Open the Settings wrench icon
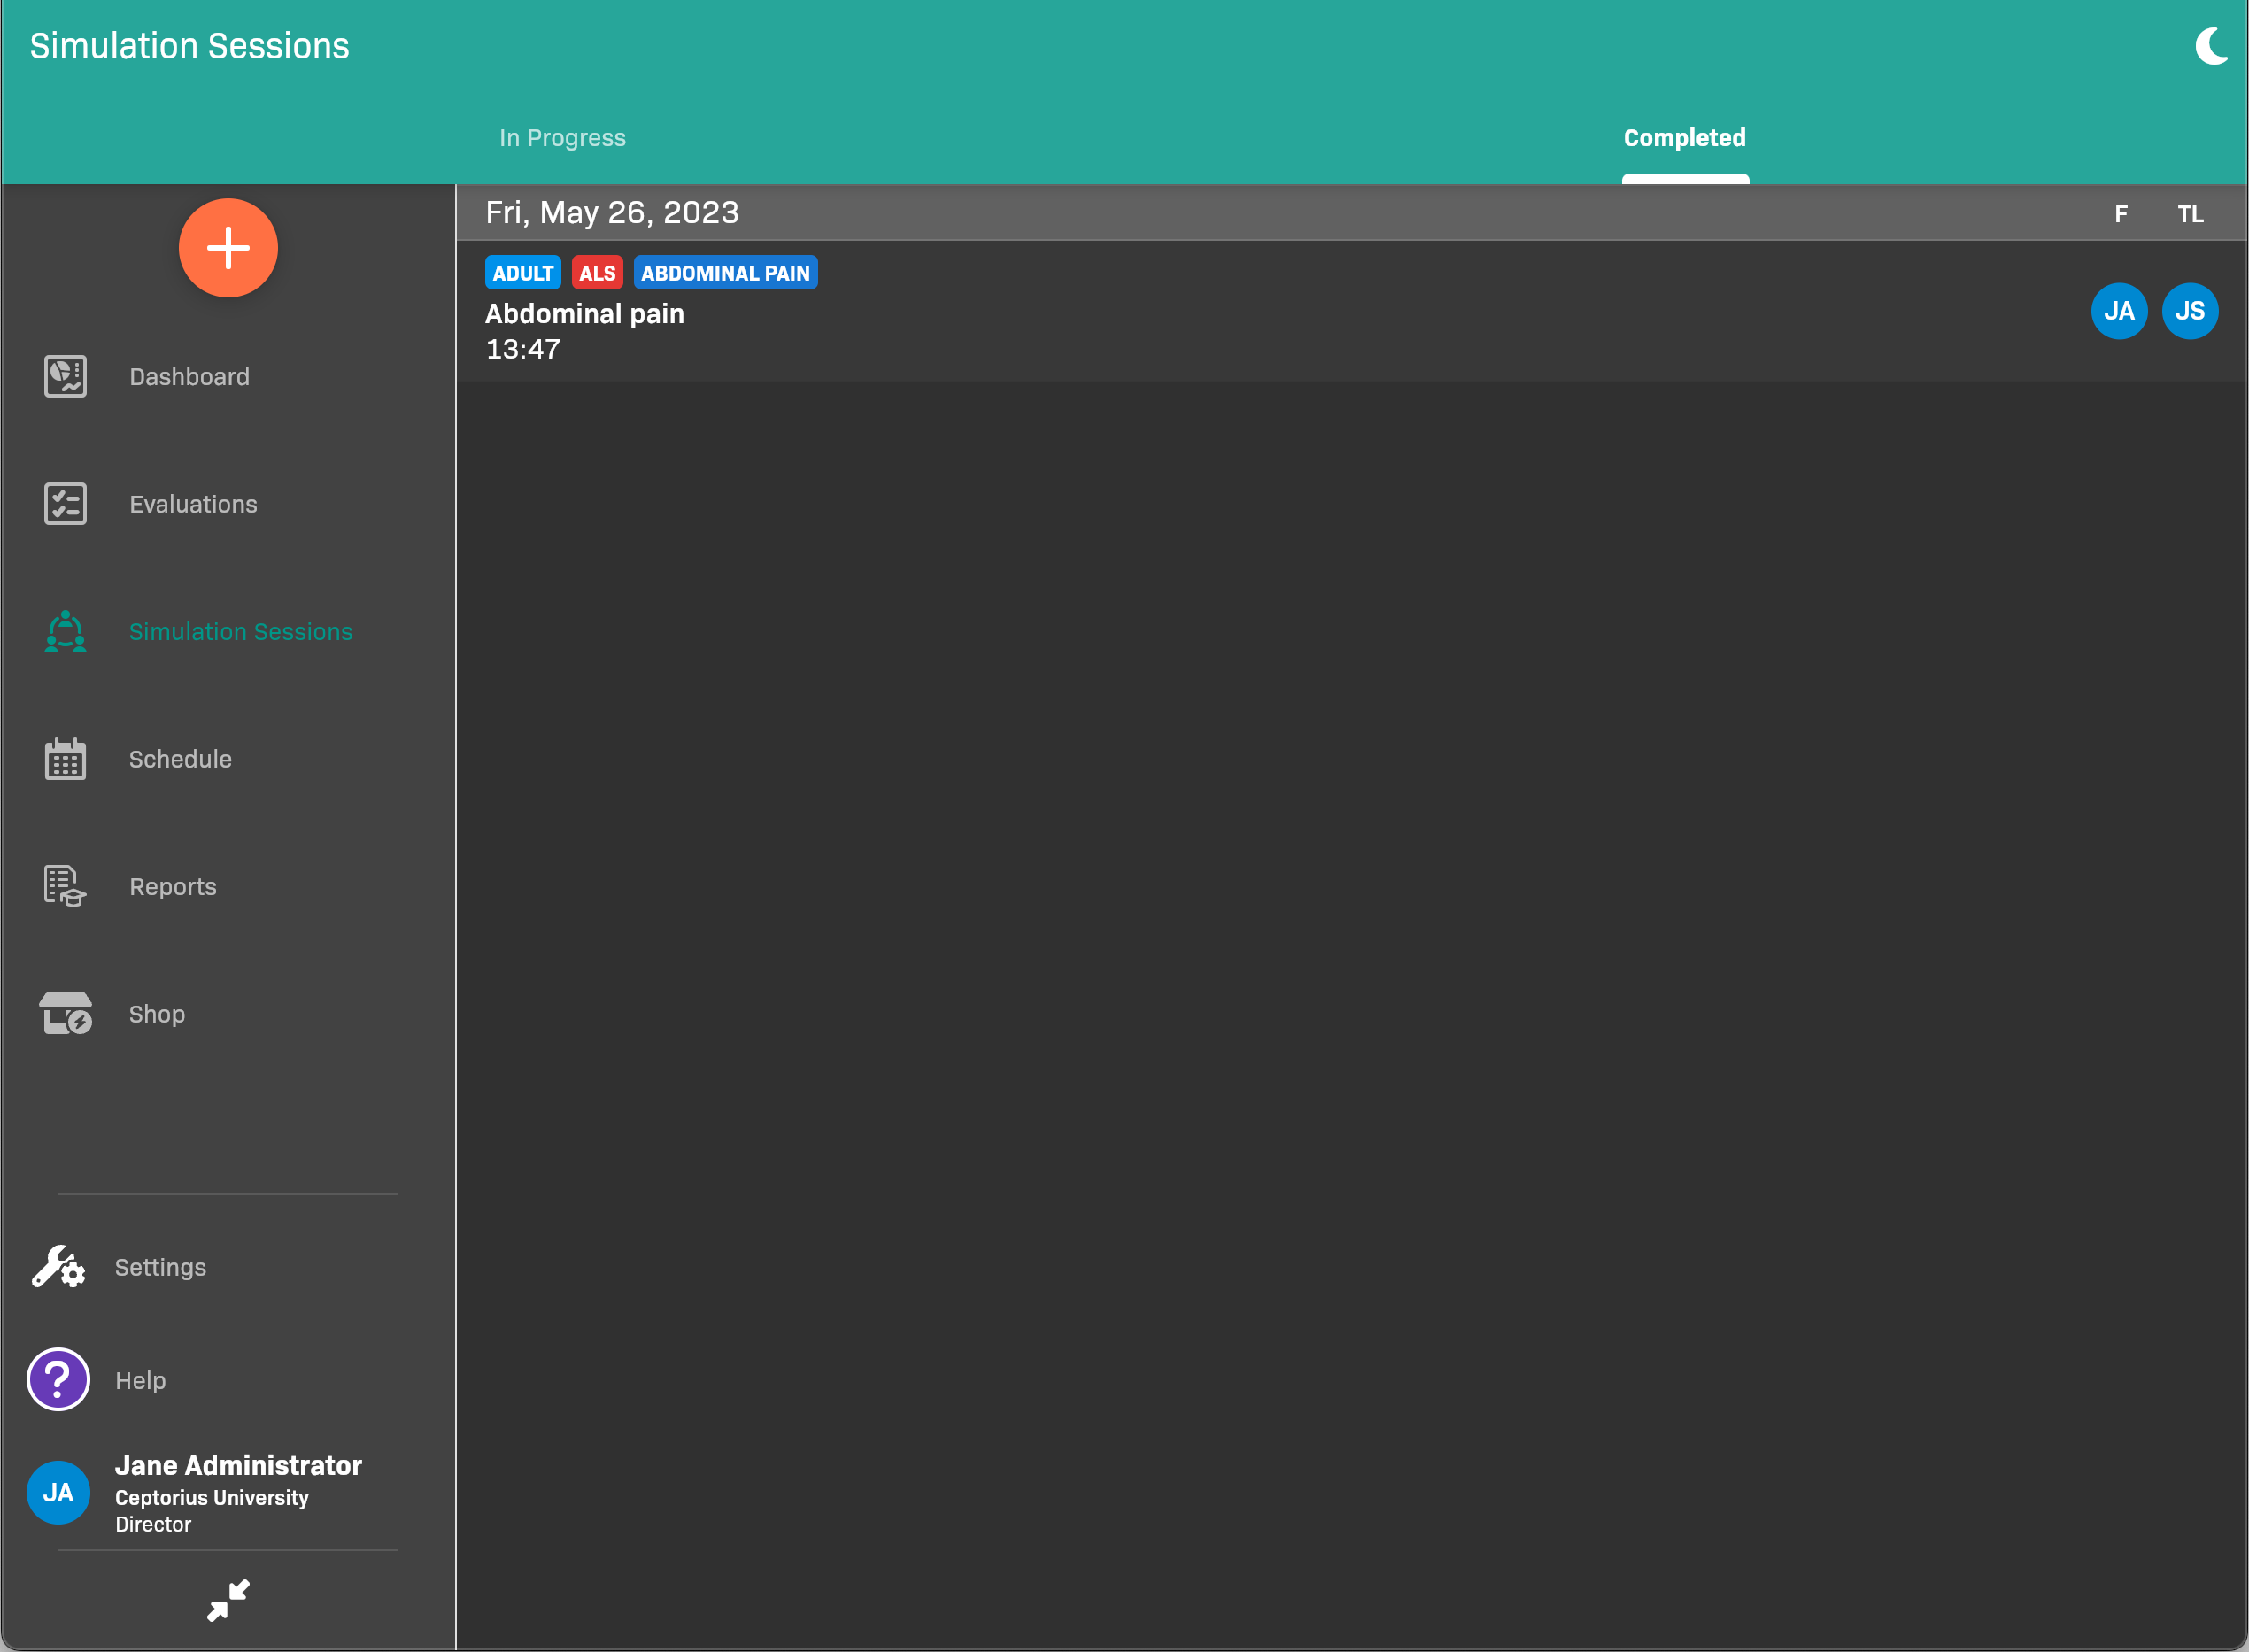The width and height of the screenshot is (2249, 1652). click(x=58, y=1267)
